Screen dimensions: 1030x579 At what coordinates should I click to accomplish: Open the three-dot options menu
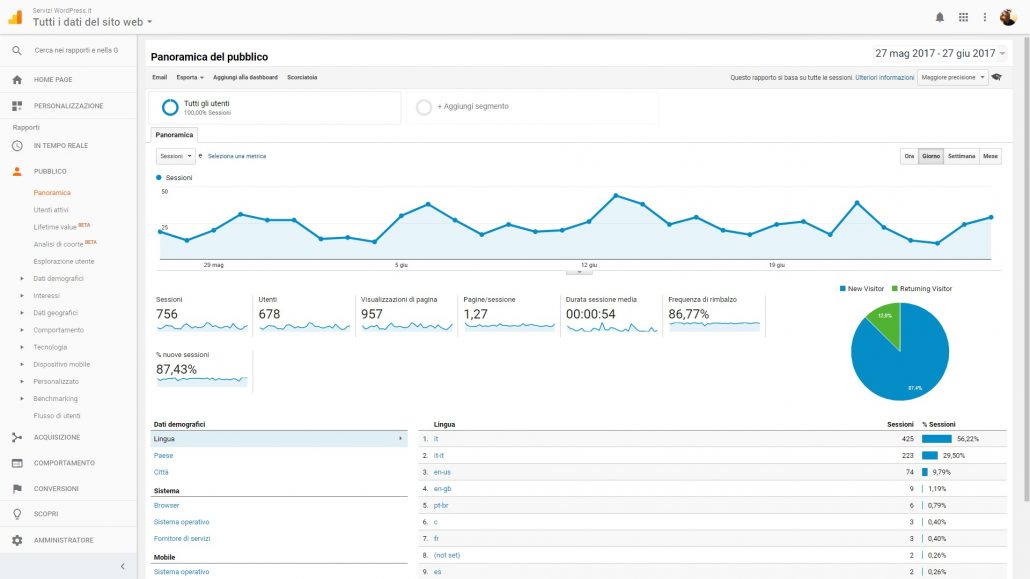[x=985, y=18]
